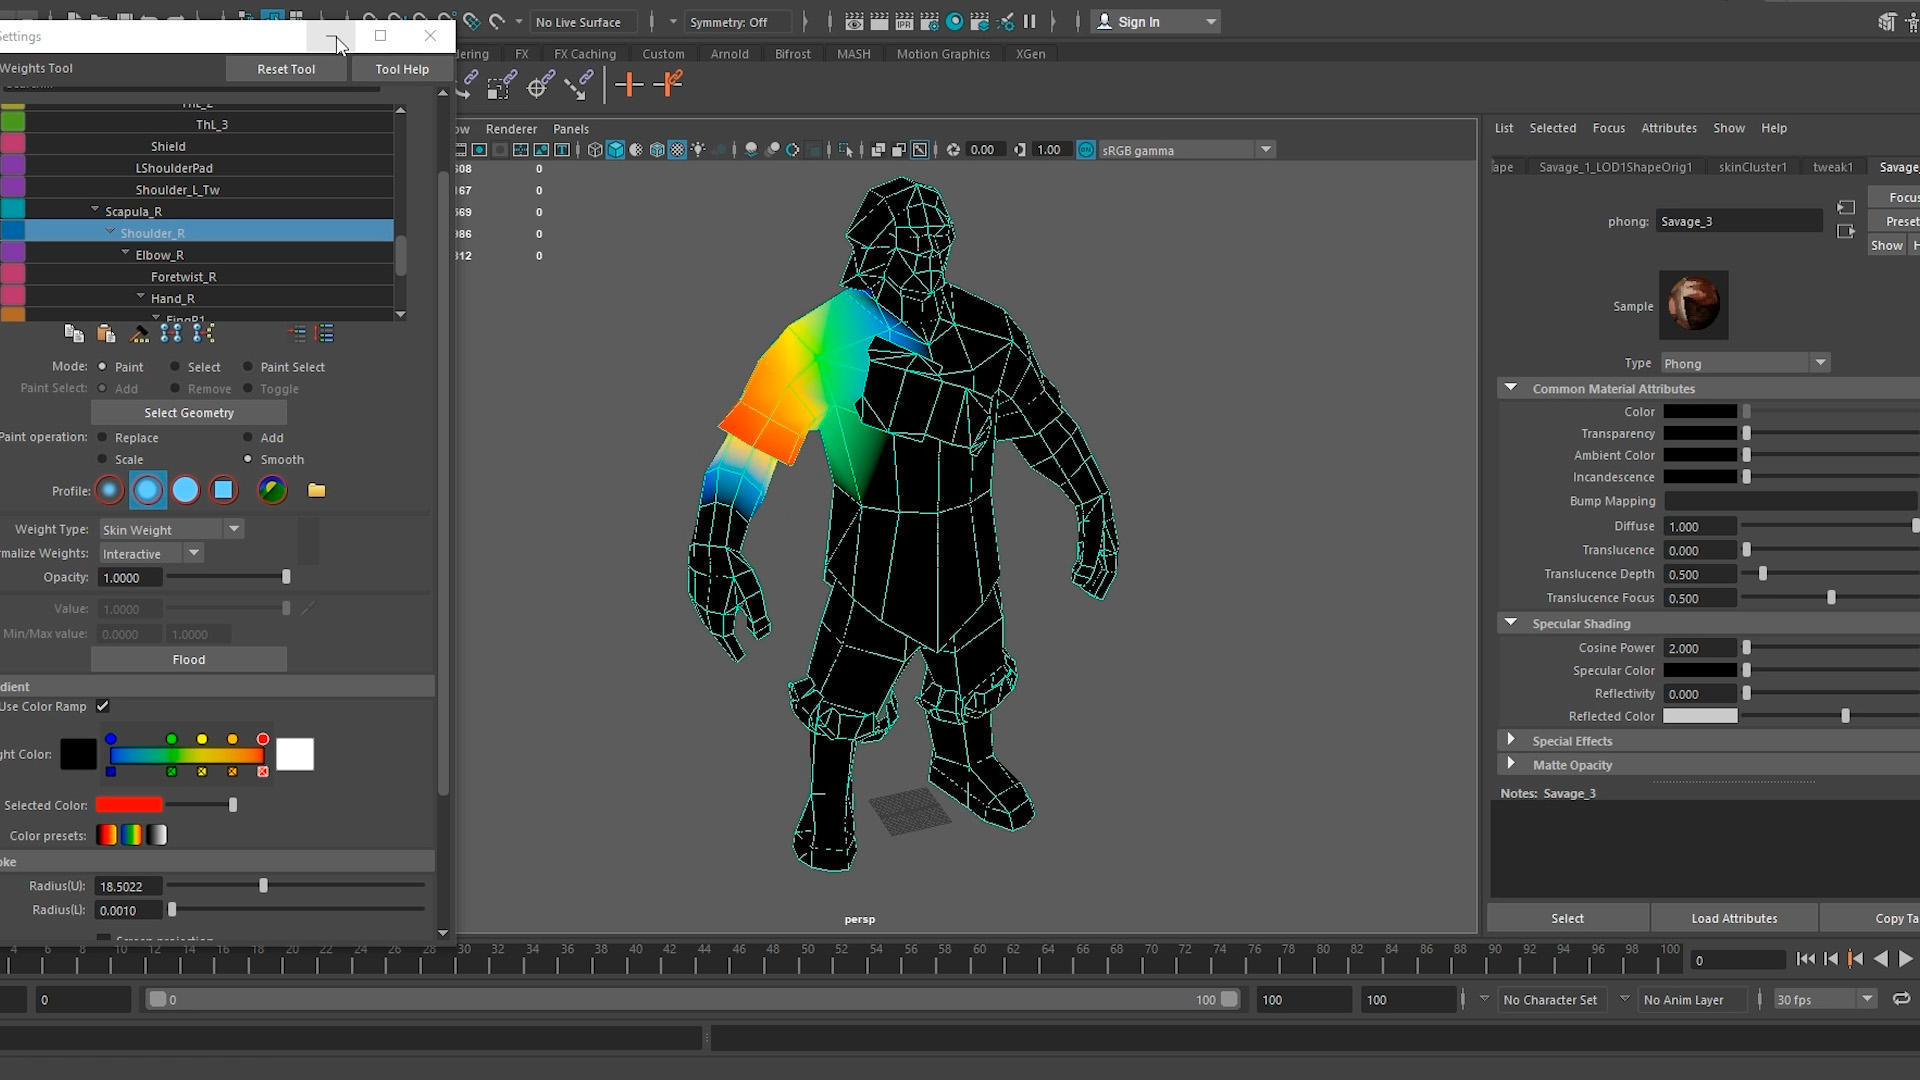Click the orange Set Key plus icon
Viewport: 1920px width, 1080px height.
point(629,85)
